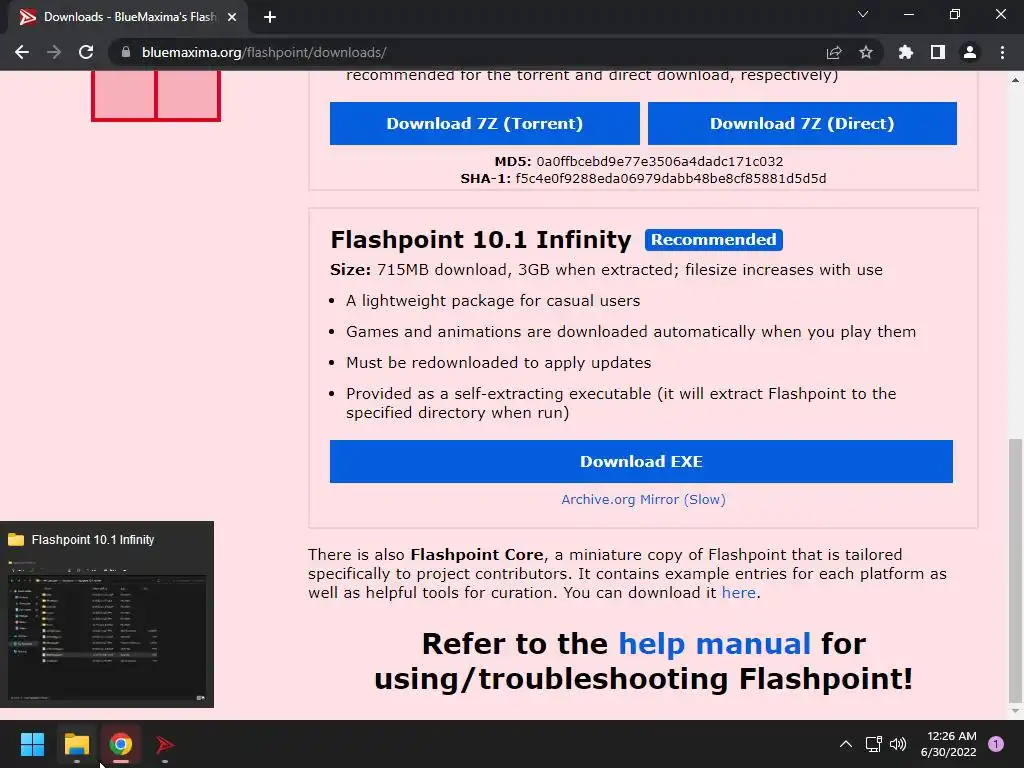Click the browser forward arrow
The height and width of the screenshot is (768, 1024).
[54, 52]
